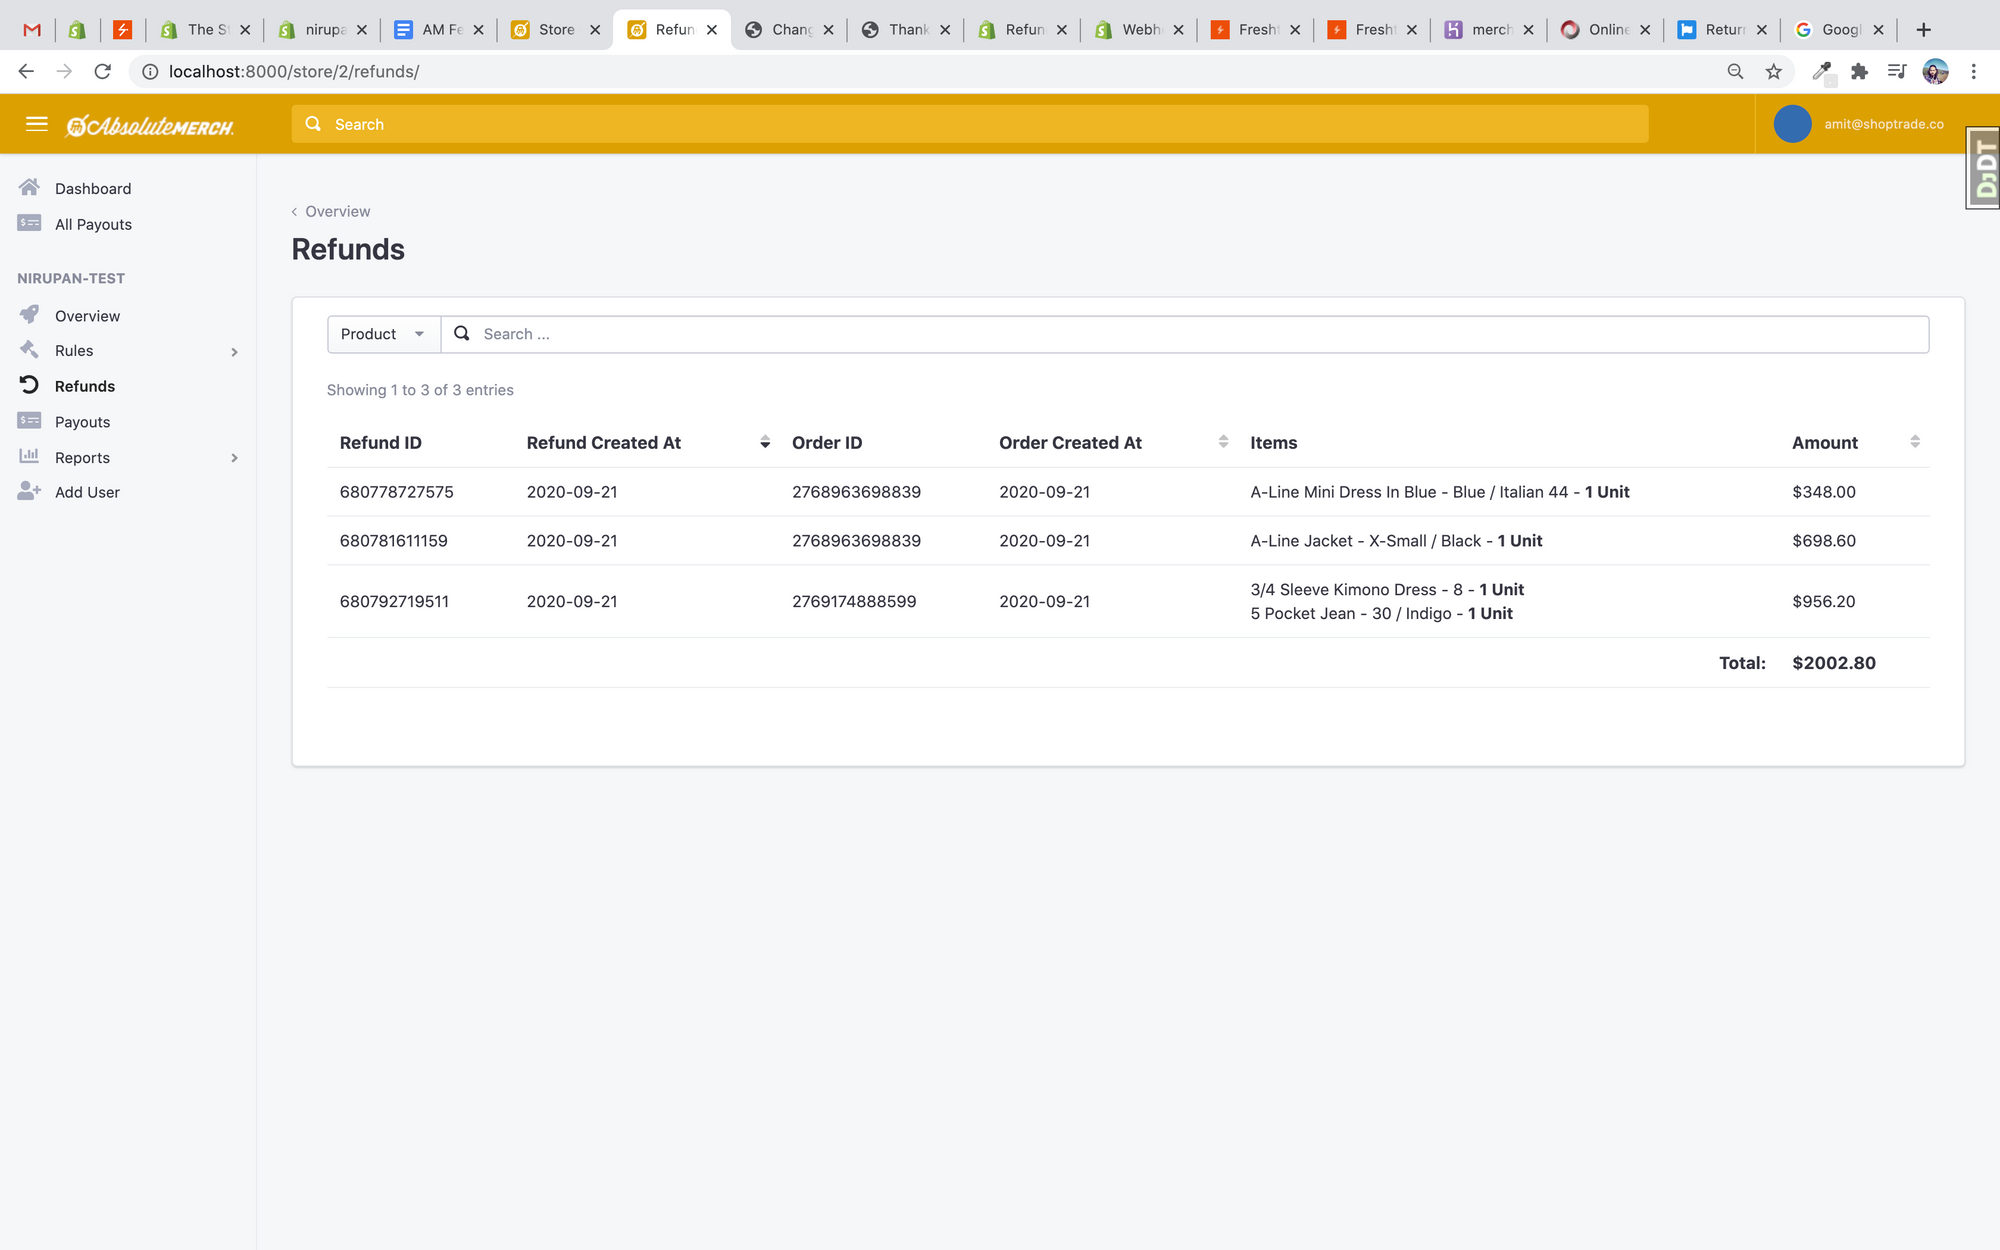The image size is (2000, 1250).
Task: Expand the Rules submenu chevron
Action: tap(234, 351)
